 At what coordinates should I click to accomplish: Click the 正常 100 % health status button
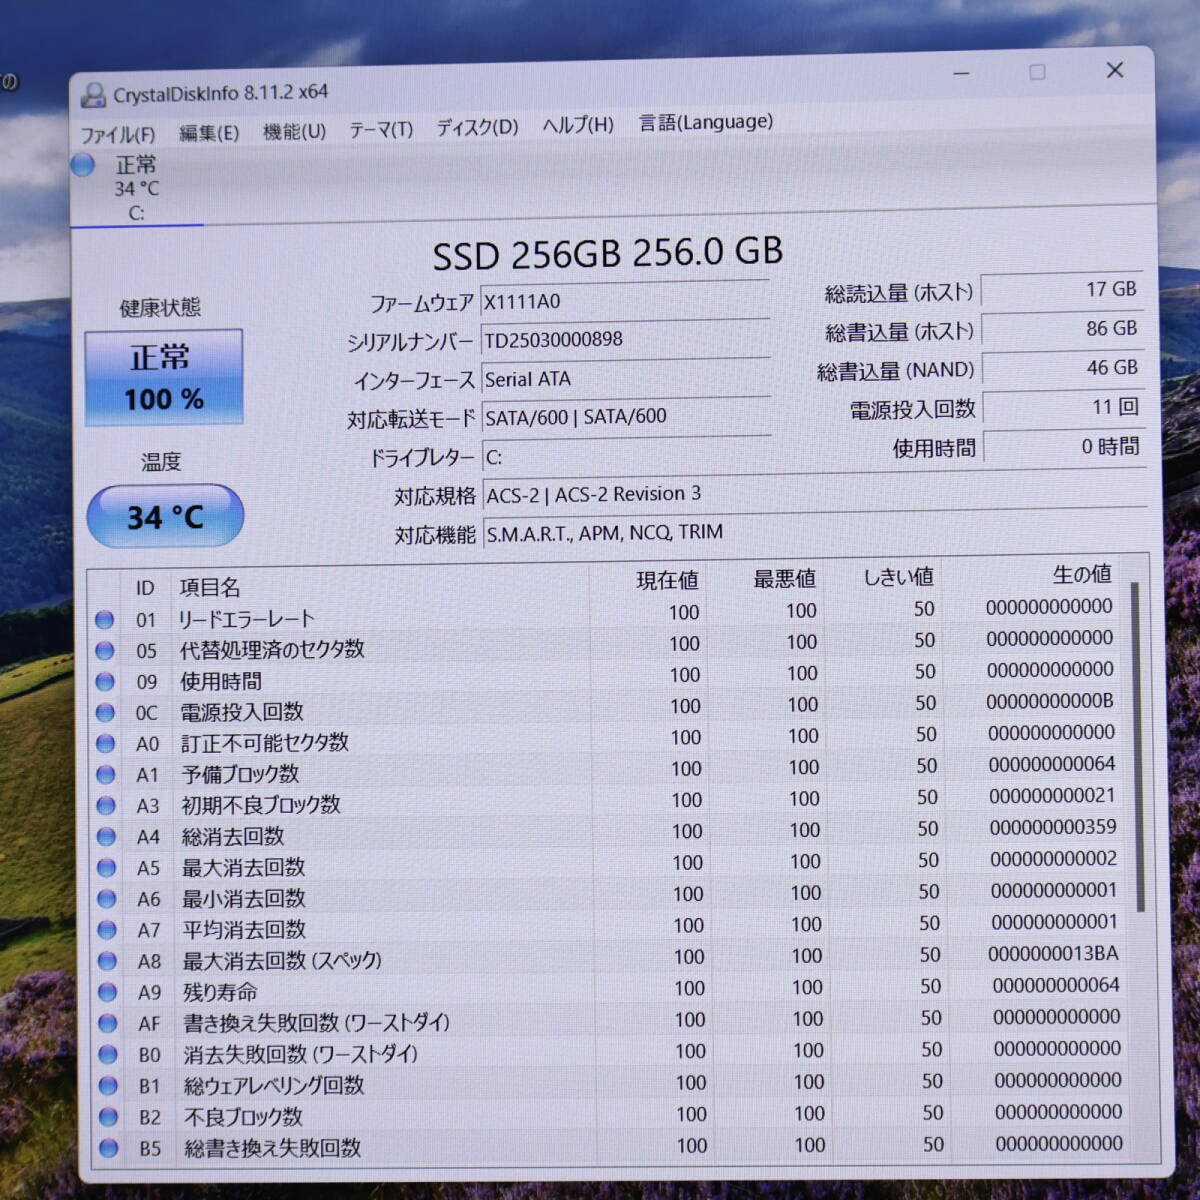tap(164, 377)
